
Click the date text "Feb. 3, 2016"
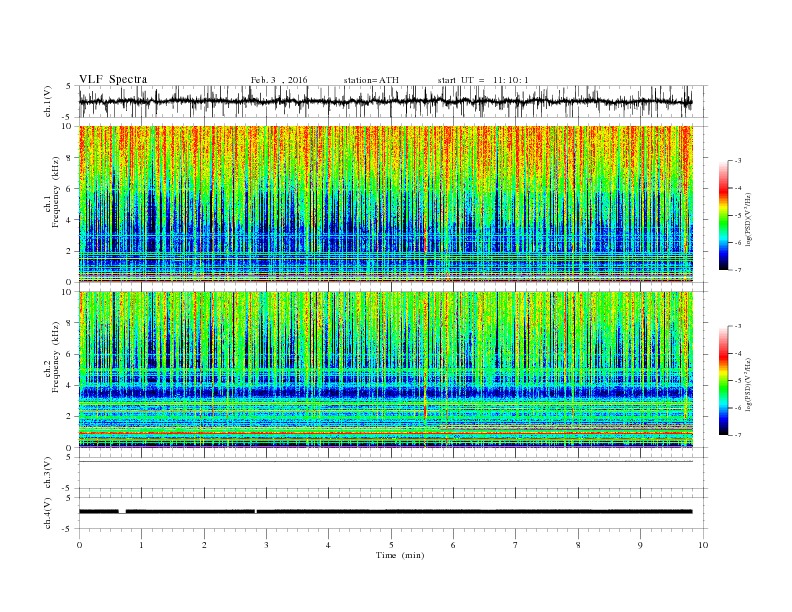click(x=279, y=80)
